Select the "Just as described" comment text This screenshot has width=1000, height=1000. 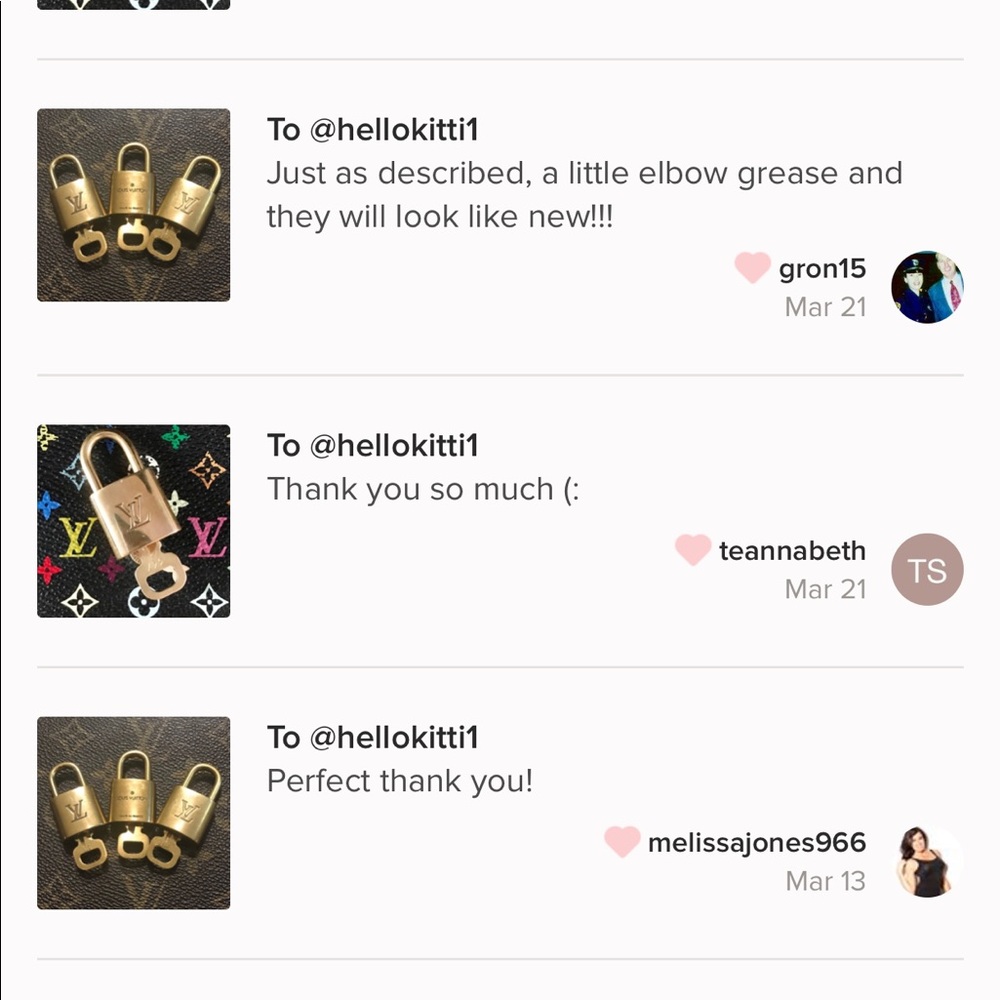click(x=584, y=195)
